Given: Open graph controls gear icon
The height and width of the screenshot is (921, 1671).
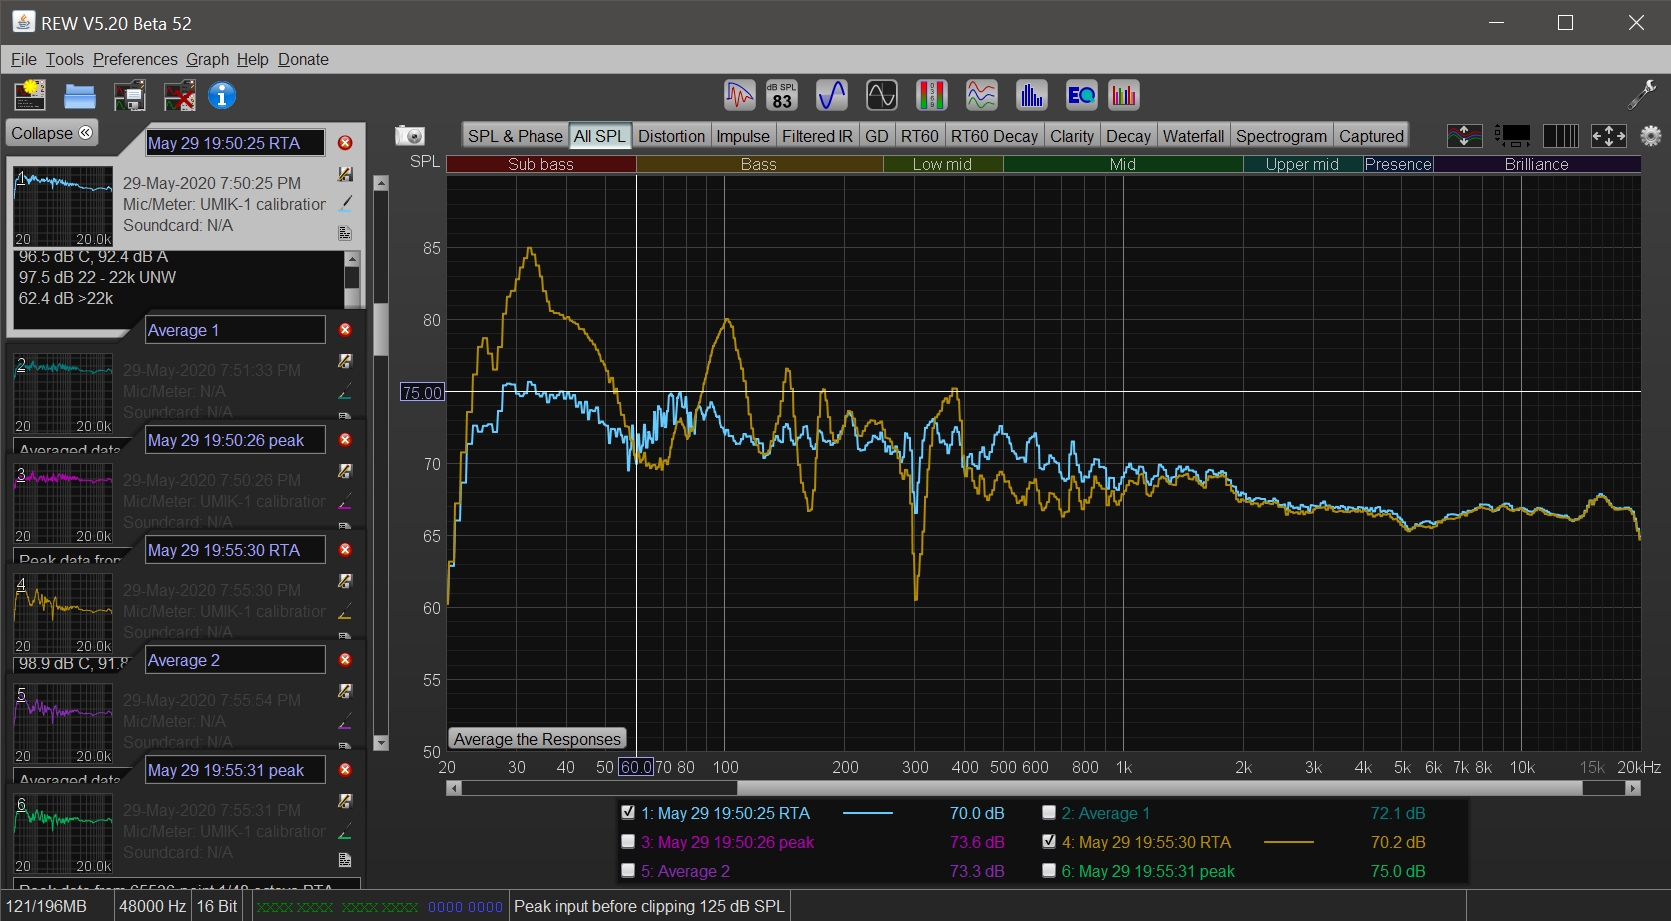Looking at the screenshot, I should tap(1651, 136).
